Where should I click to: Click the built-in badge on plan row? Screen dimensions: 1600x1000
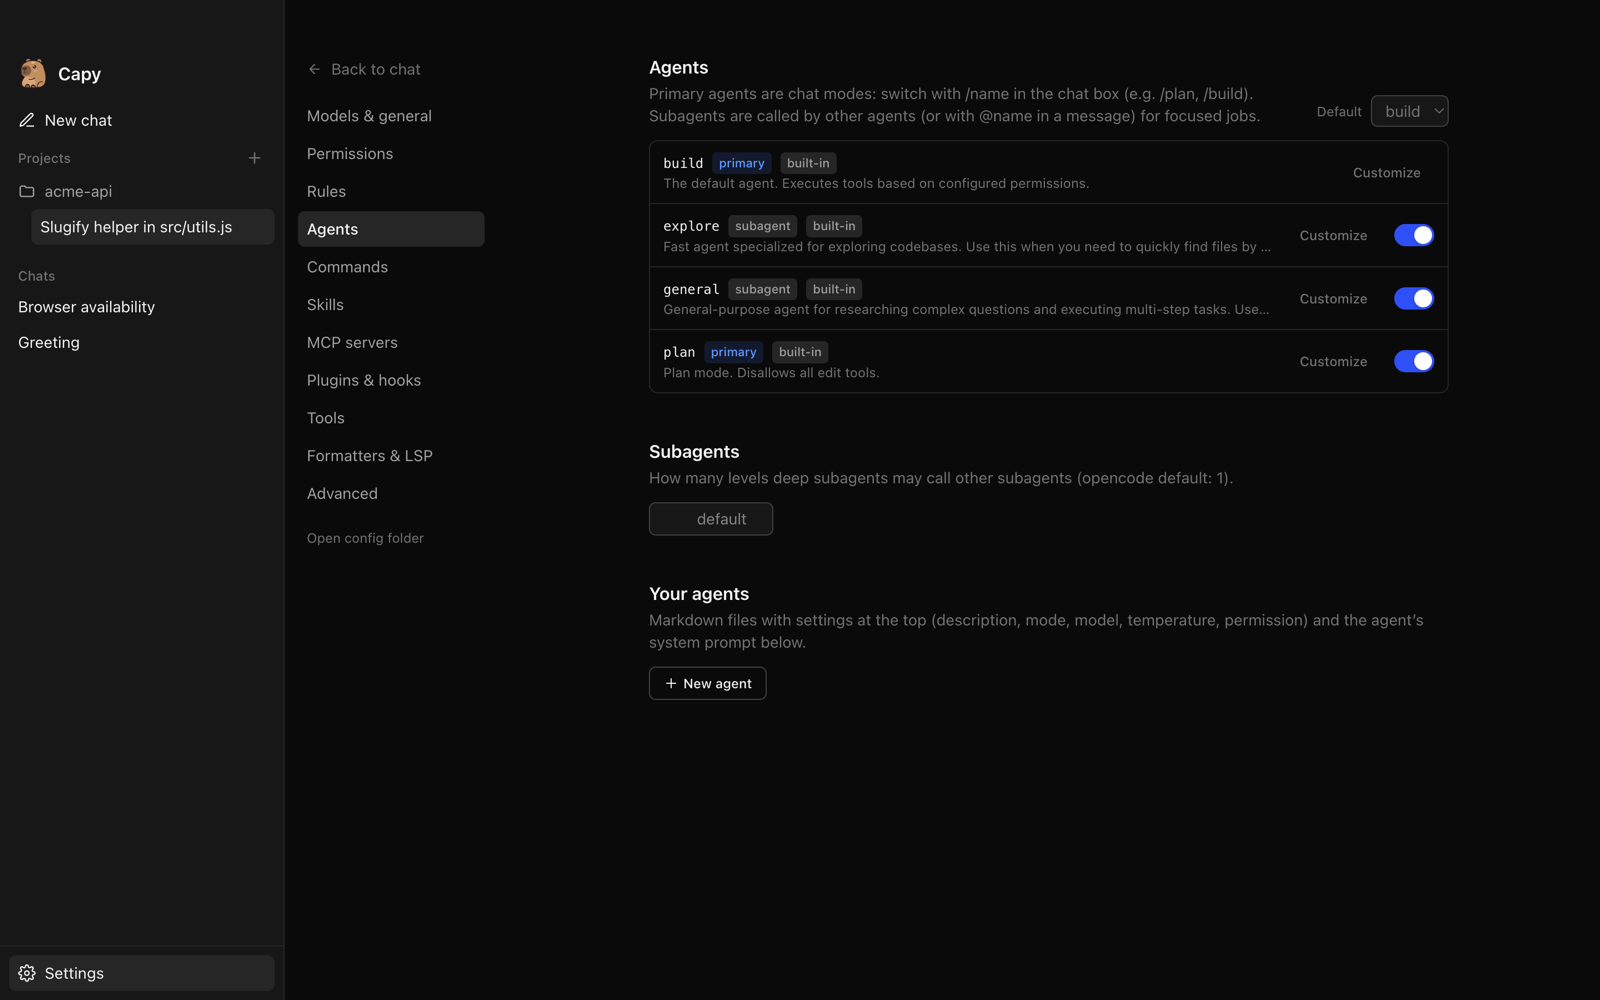click(799, 352)
